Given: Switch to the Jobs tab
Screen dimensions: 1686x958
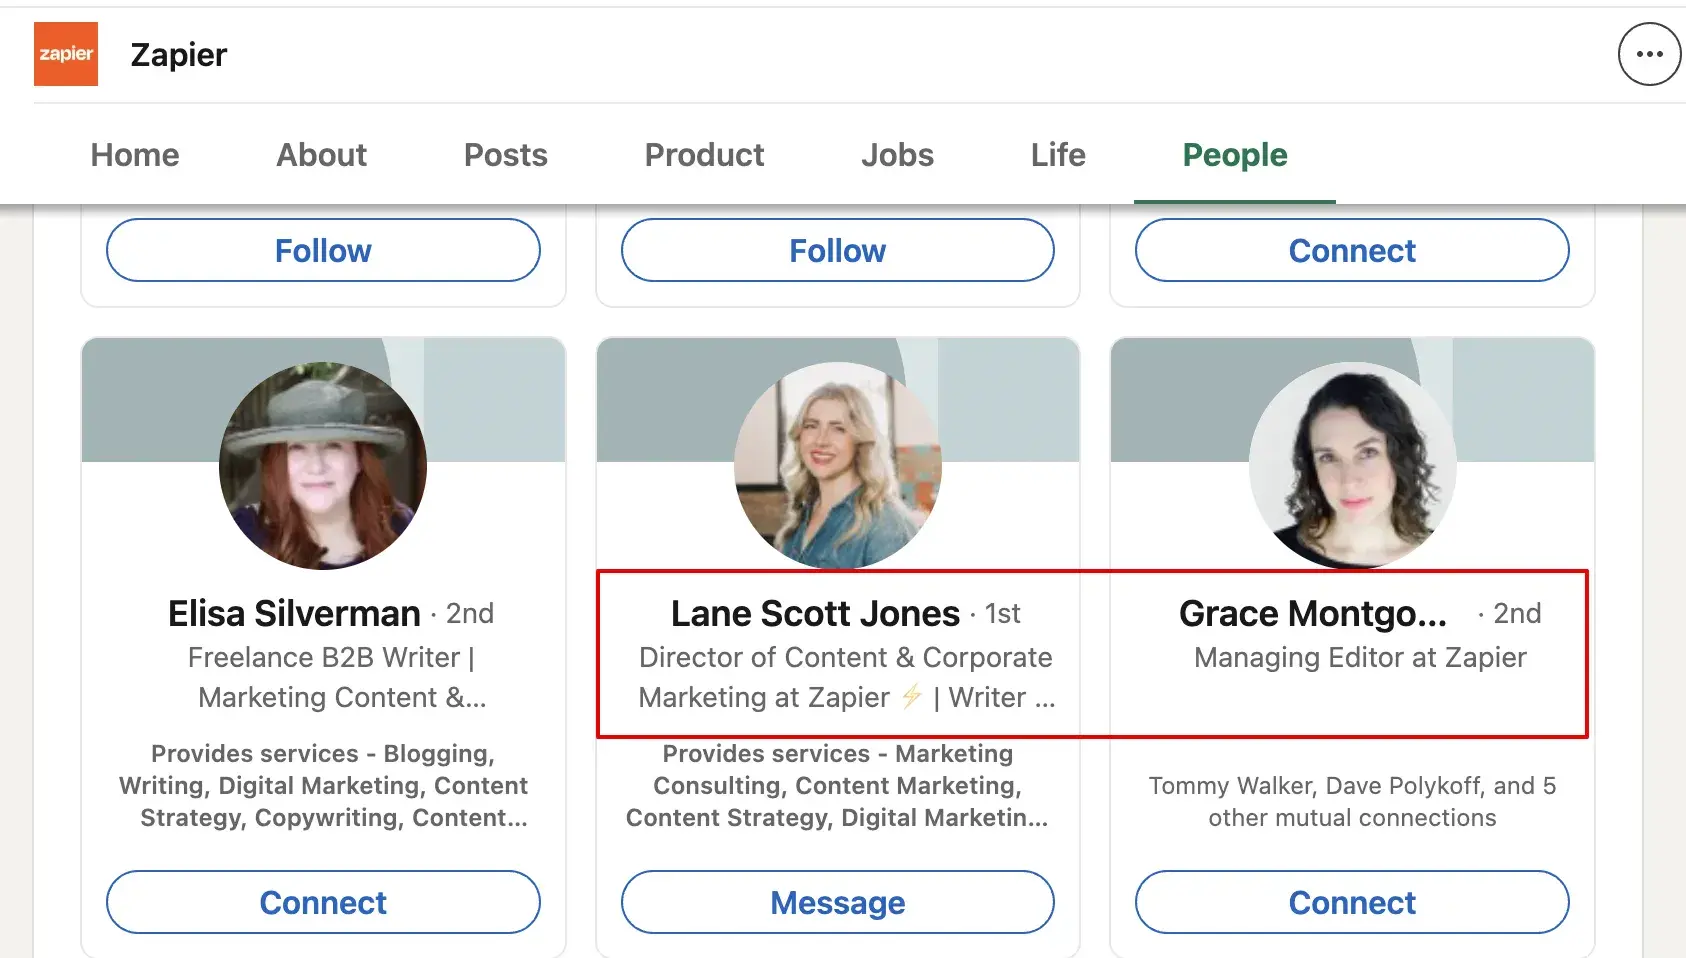Looking at the screenshot, I should [x=897, y=155].
